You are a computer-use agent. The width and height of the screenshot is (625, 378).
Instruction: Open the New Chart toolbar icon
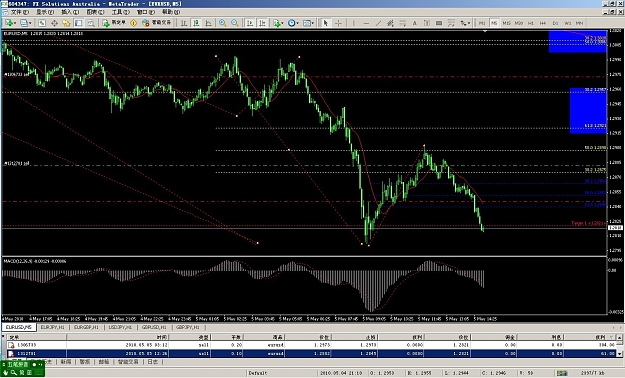(x=9, y=23)
